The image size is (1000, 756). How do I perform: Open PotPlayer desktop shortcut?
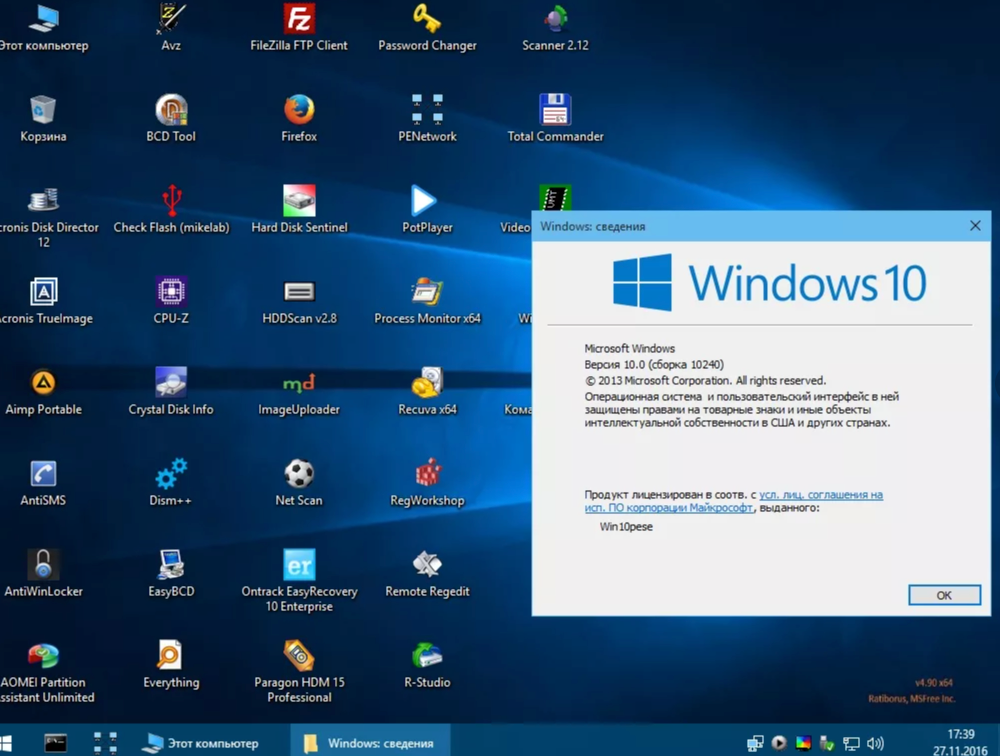tap(427, 209)
